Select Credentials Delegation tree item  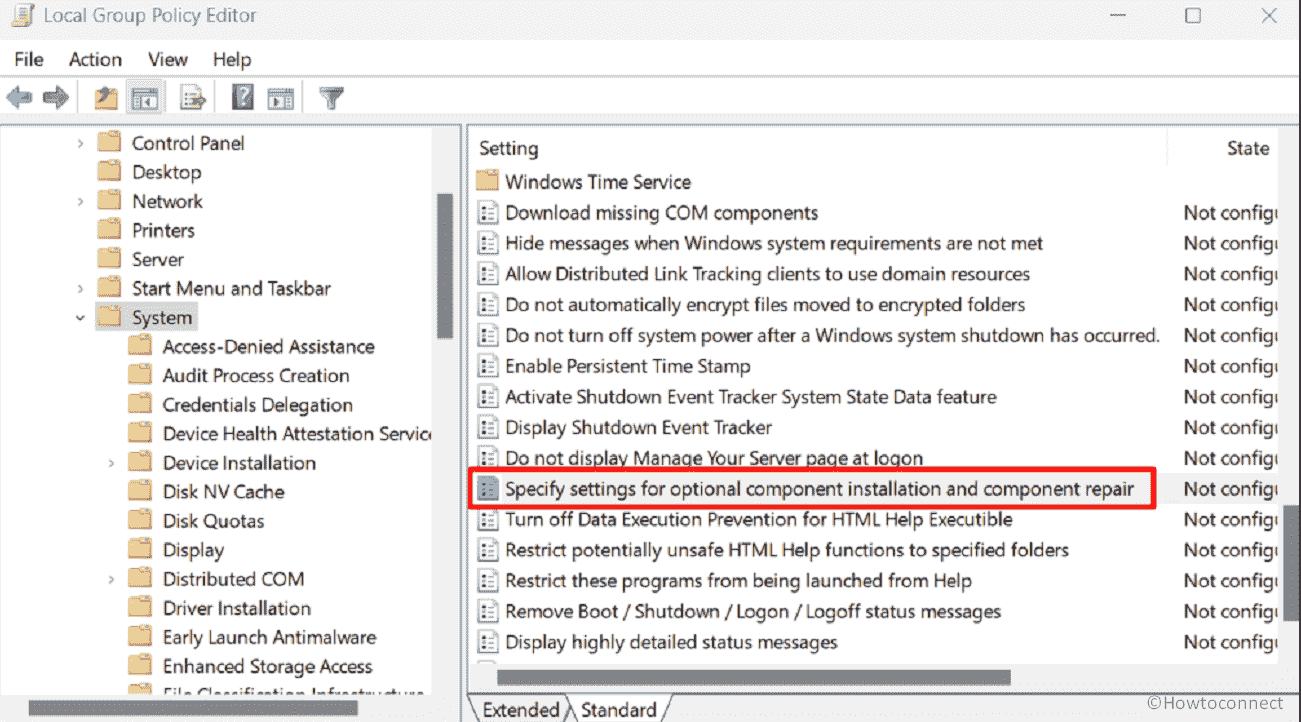[258, 405]
